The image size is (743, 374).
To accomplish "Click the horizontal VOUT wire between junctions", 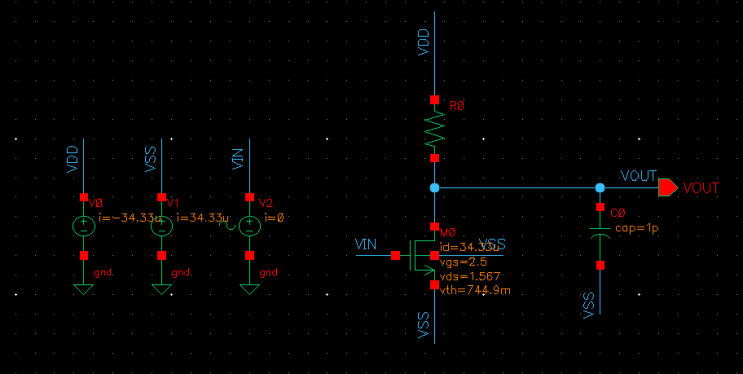I will click(517, 188).
